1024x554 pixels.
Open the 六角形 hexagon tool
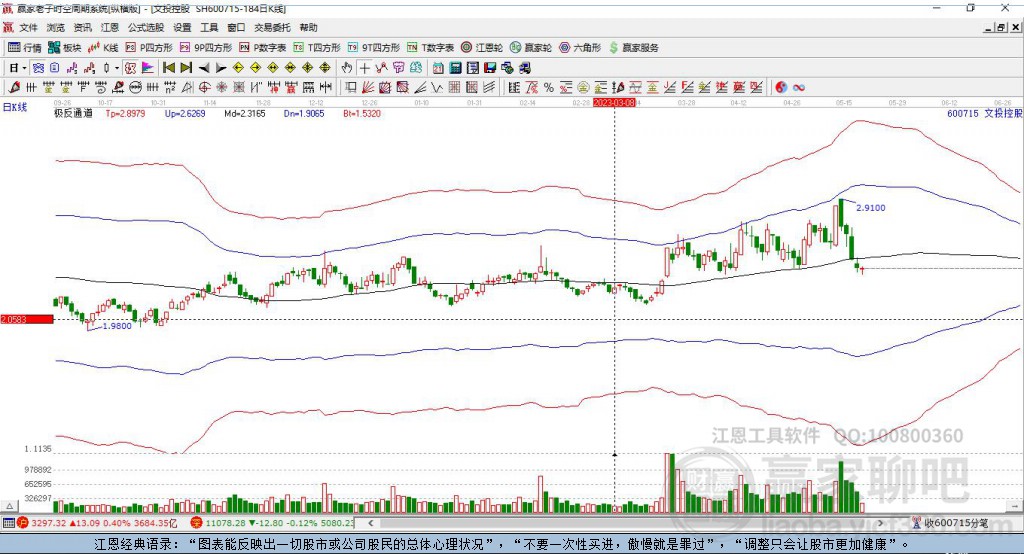pos(580,48)
